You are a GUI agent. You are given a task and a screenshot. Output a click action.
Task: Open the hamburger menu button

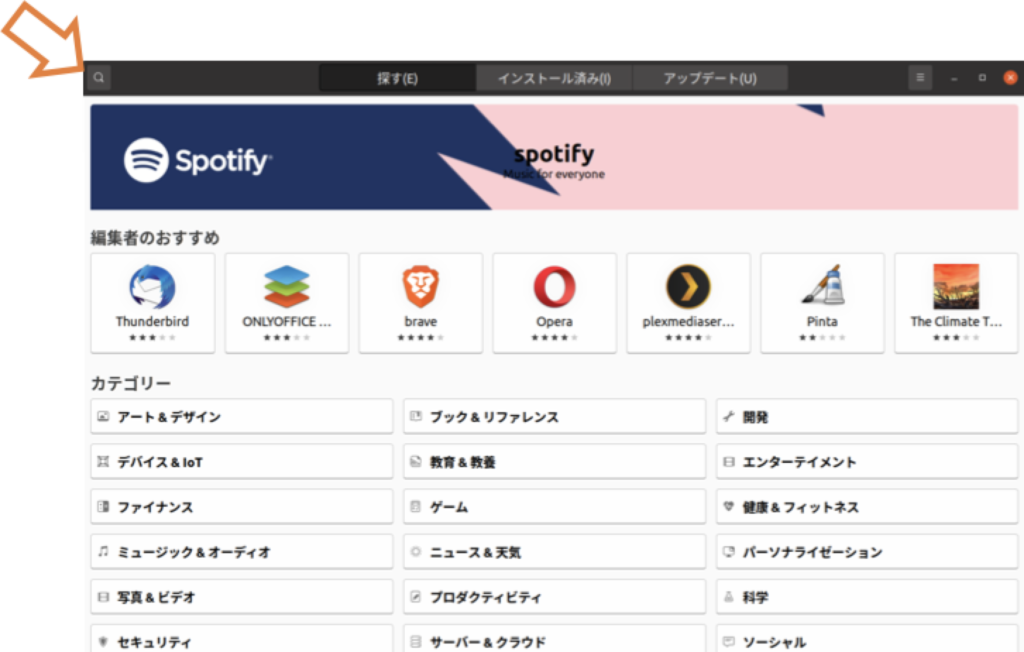click(x=920, y=78)
